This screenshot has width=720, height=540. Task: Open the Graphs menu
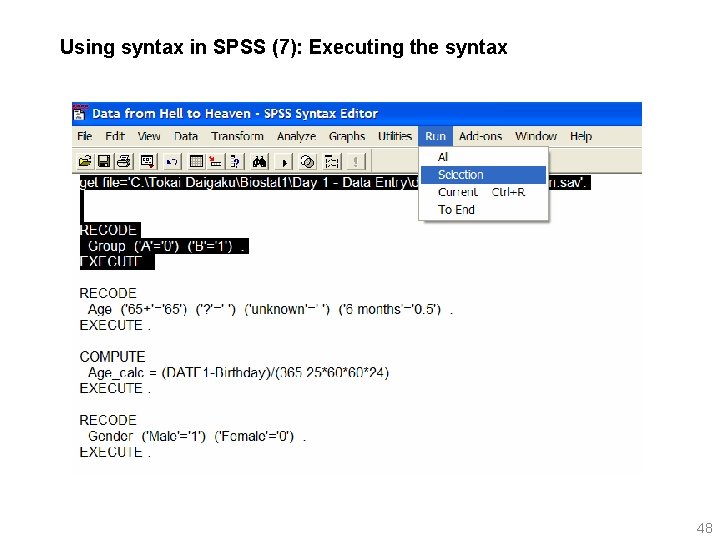(x=347, y=136)
